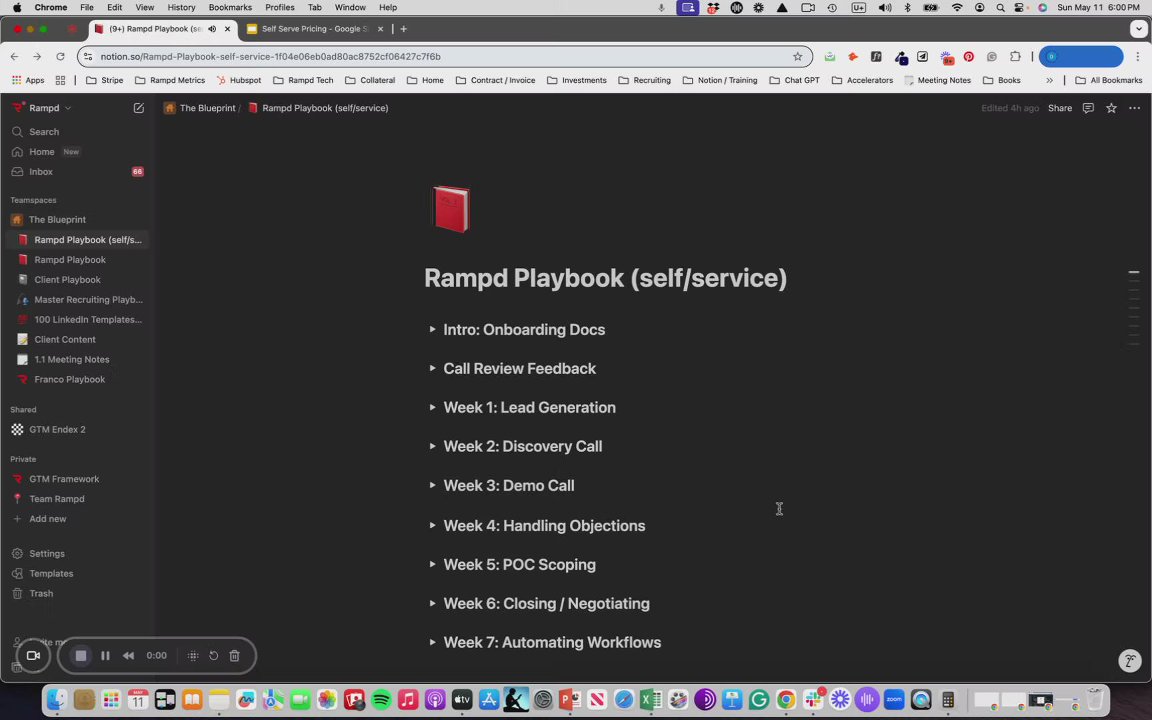
Task: Click the recorder camera icon
Action: pyautogui.click(x=33, y=655)
